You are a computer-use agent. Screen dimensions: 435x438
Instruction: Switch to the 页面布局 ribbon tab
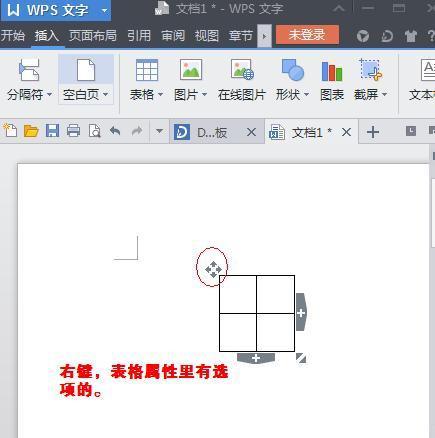[x=93, y=36]
